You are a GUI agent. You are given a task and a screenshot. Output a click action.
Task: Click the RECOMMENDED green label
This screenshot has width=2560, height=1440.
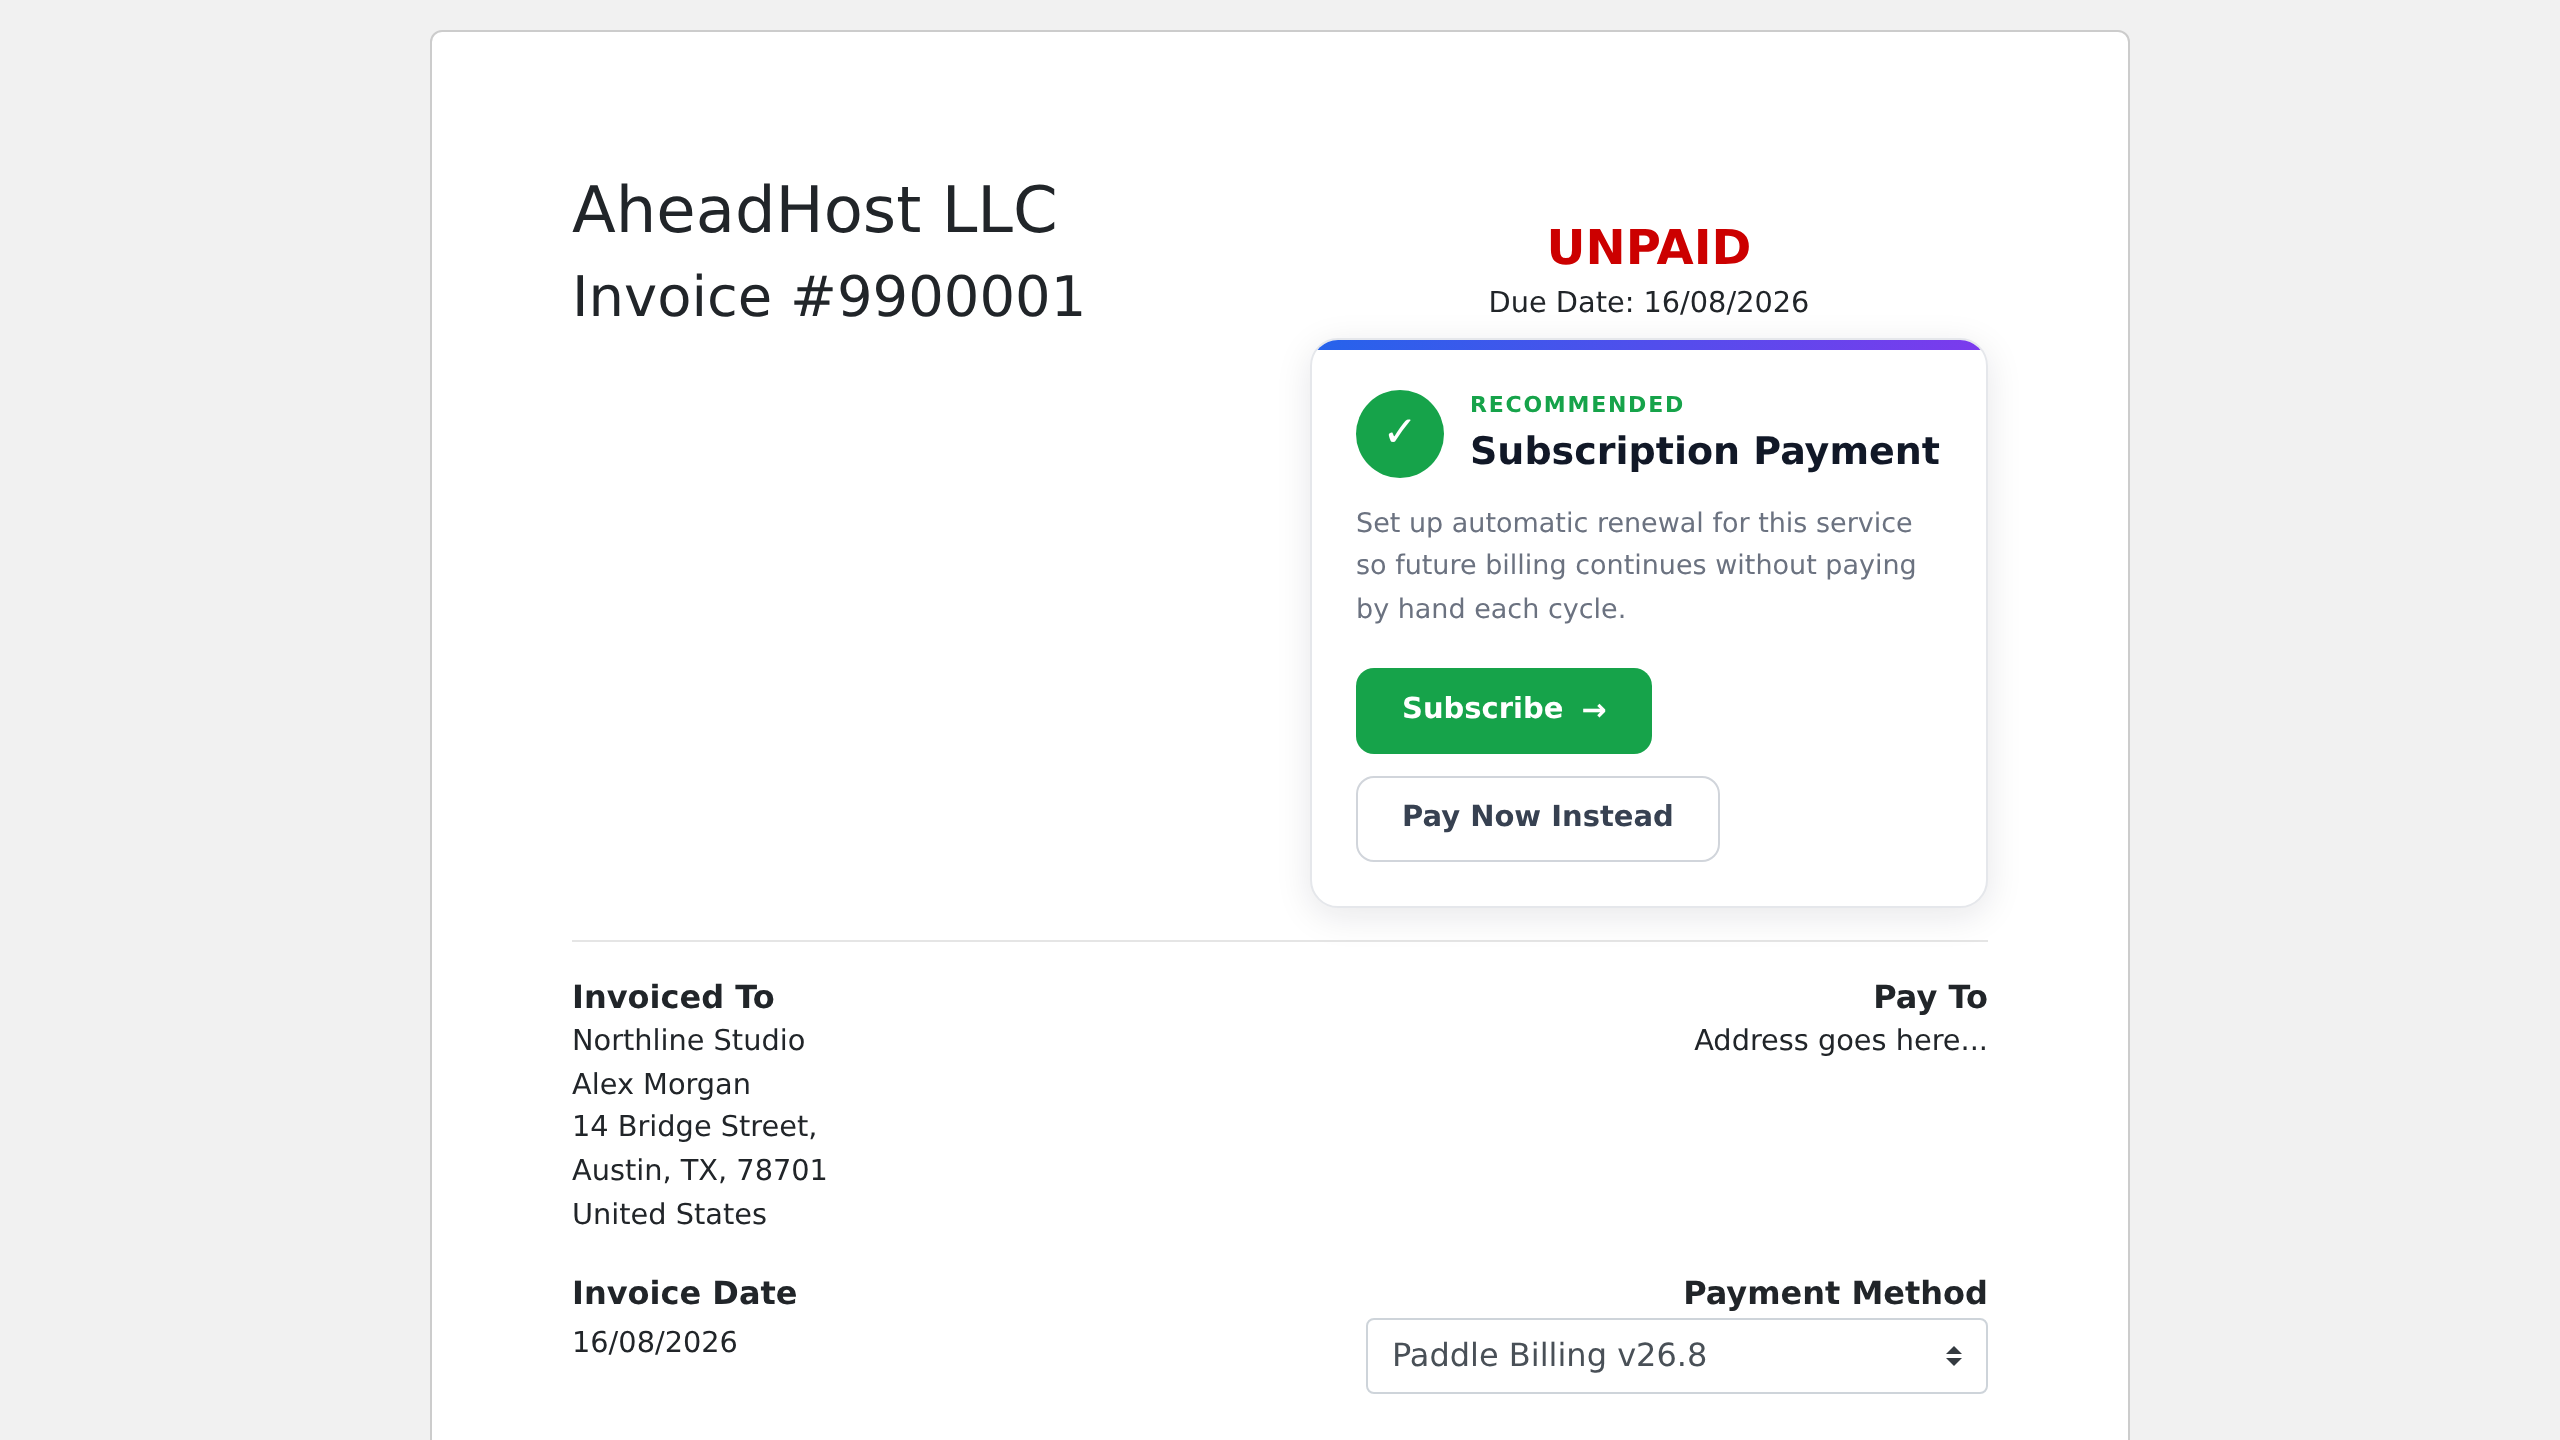click(x=1577, y=404)
